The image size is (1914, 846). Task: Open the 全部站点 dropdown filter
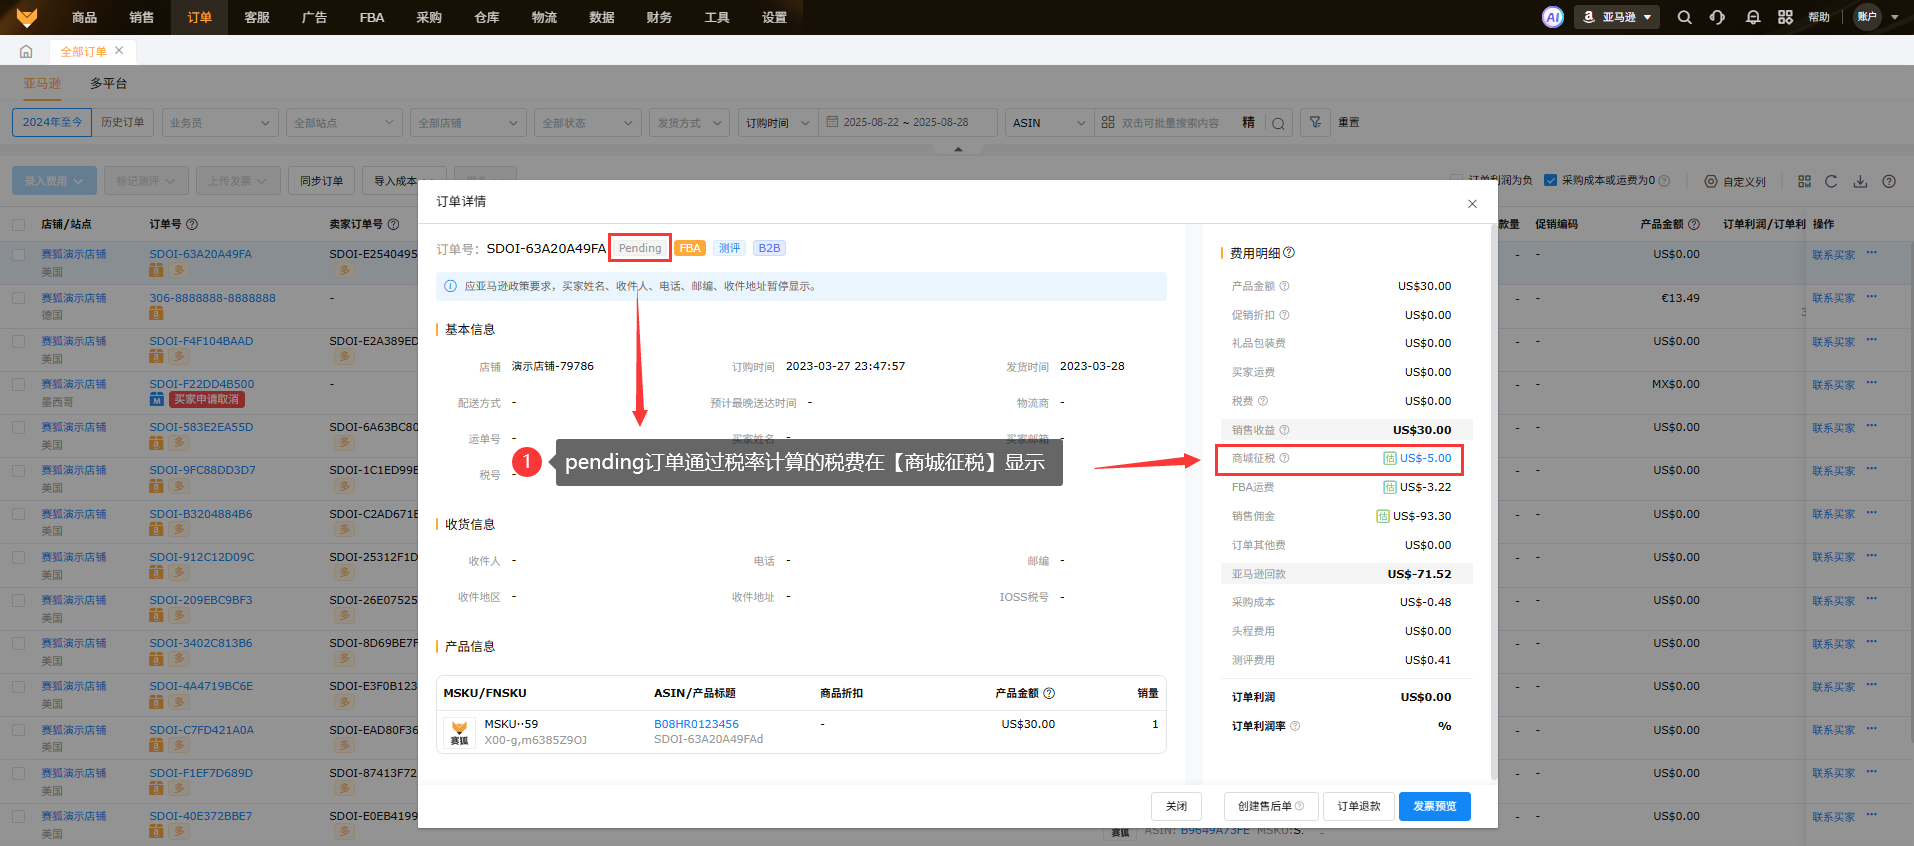(x=344, y=122)
